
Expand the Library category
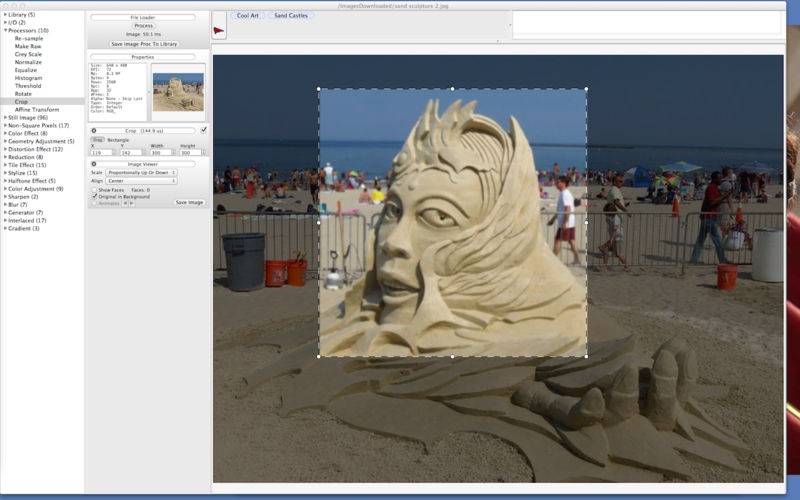click(5, 15)
